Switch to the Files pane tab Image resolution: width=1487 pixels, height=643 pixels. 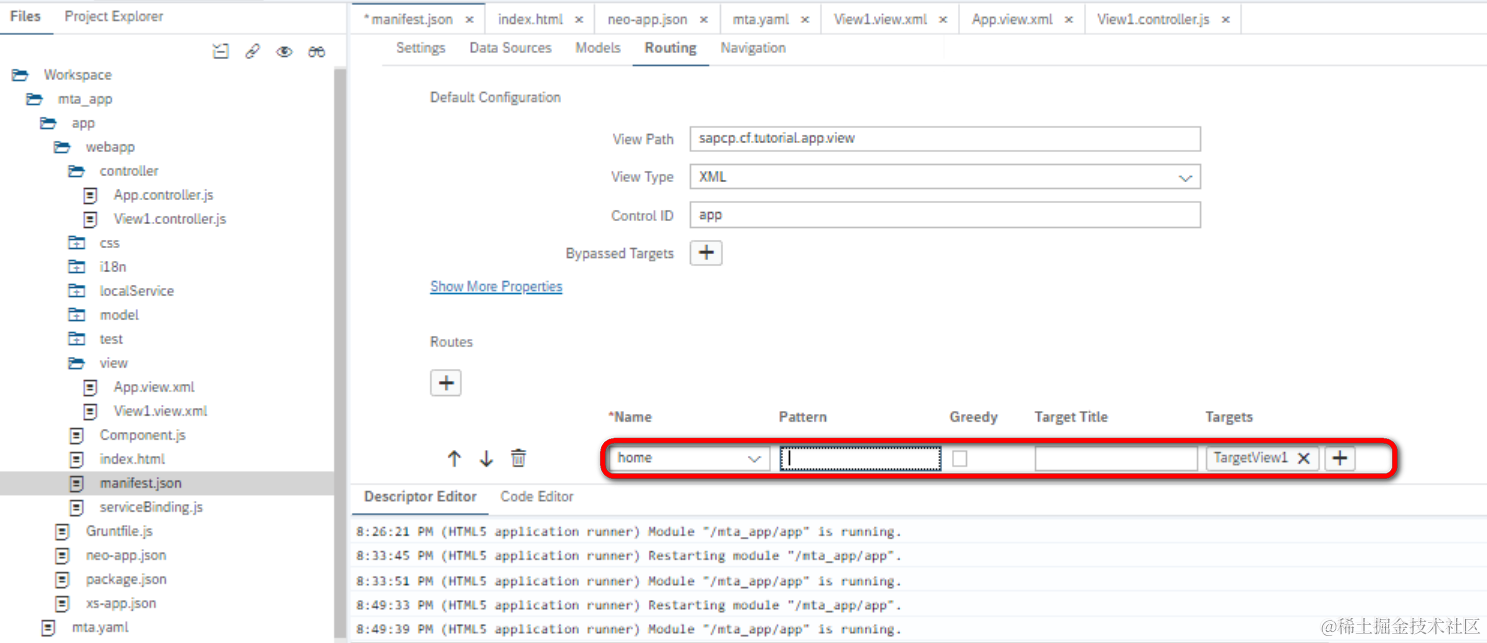click(25, 17)
